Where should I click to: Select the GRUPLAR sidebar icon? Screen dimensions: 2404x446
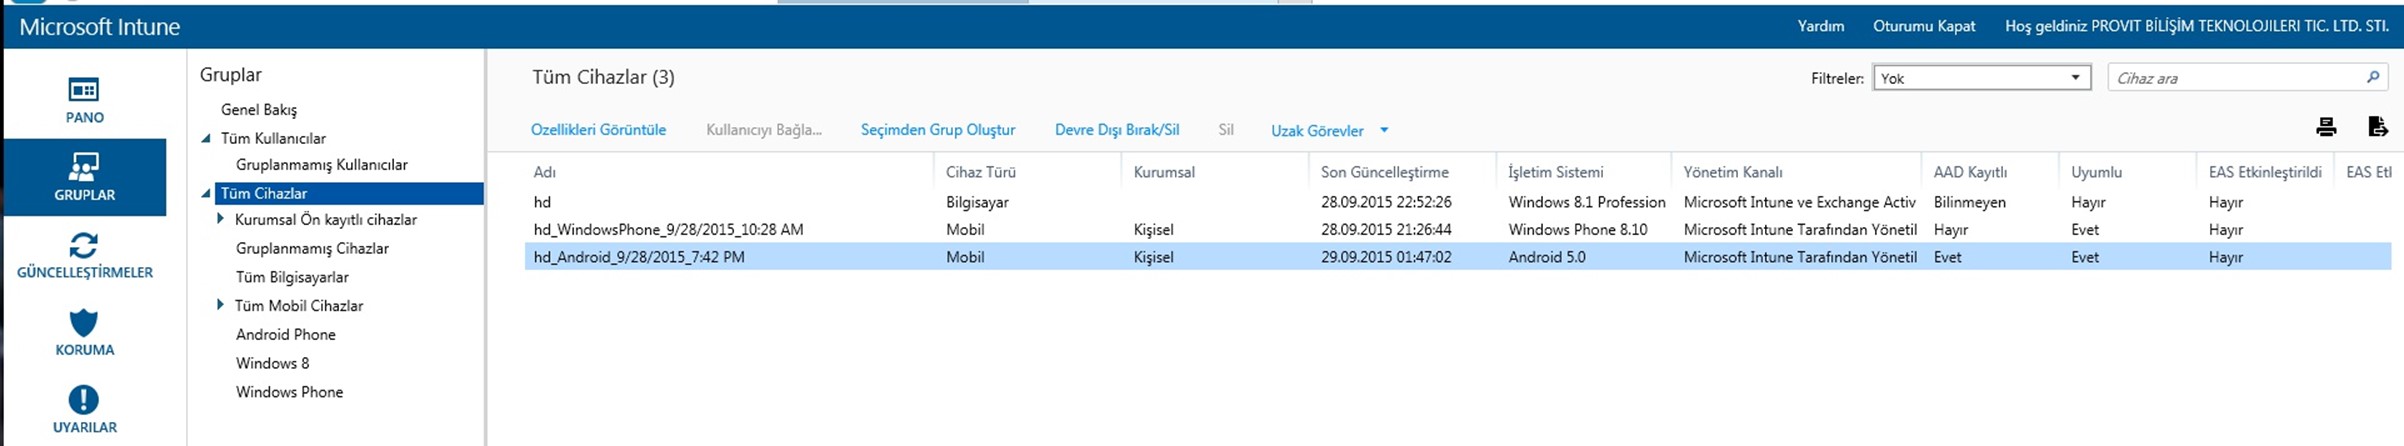pos(84,177)
